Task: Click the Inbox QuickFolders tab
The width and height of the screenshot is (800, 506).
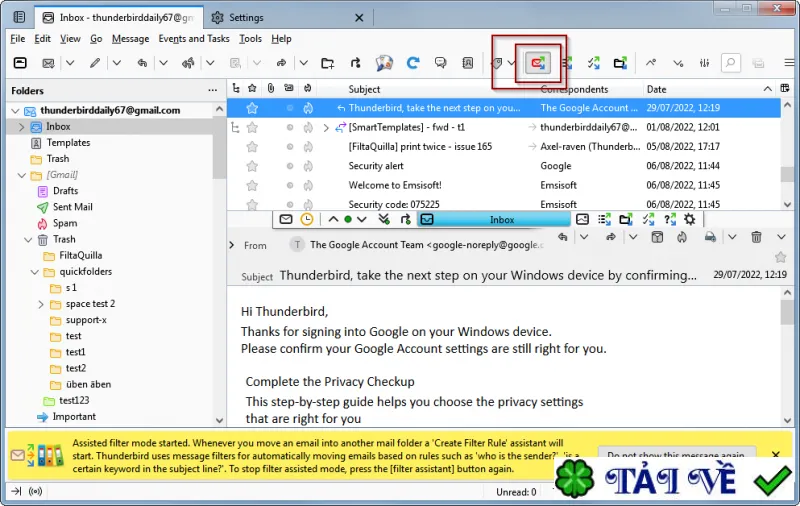Action: pos(494,219)
